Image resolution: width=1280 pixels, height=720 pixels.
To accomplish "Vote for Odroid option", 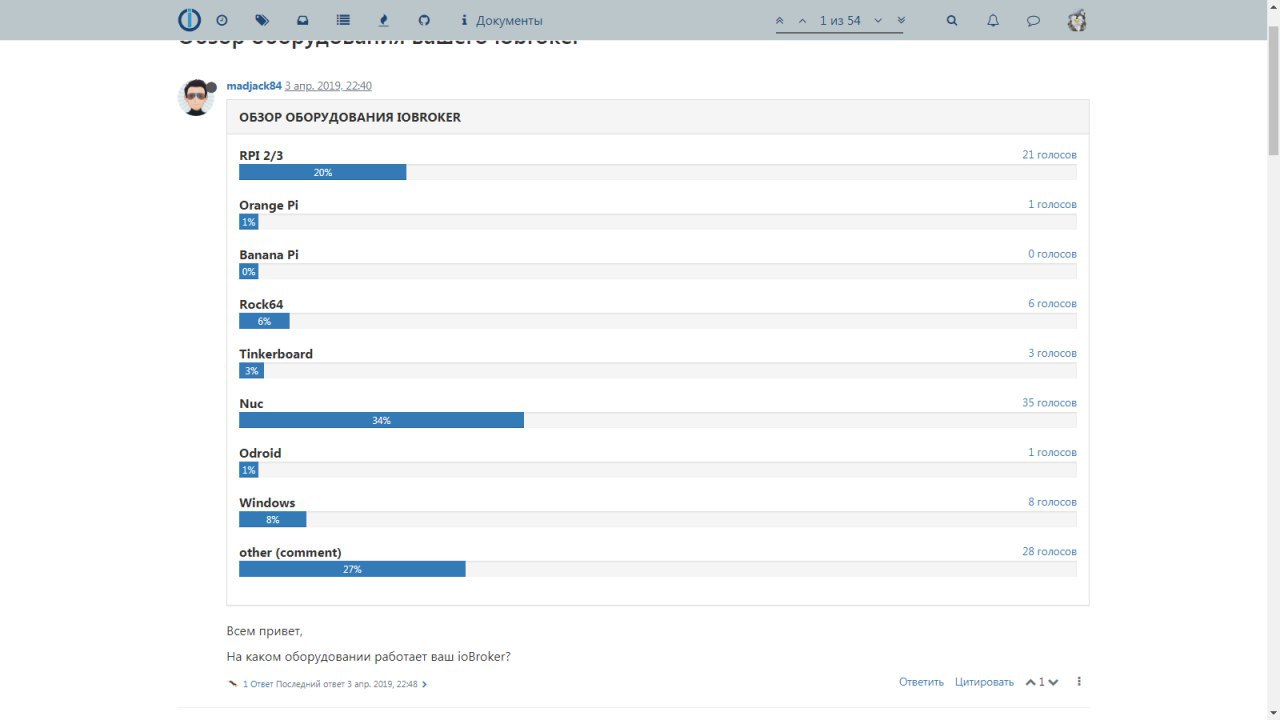I will [260, 453].
